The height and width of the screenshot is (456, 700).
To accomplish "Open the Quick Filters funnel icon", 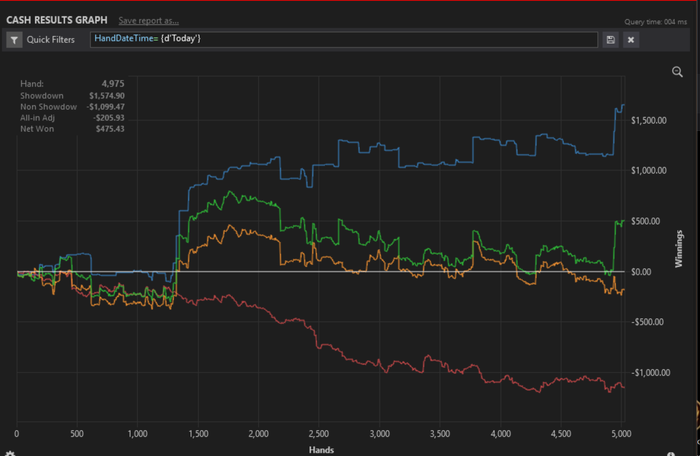I will point(14,40).
